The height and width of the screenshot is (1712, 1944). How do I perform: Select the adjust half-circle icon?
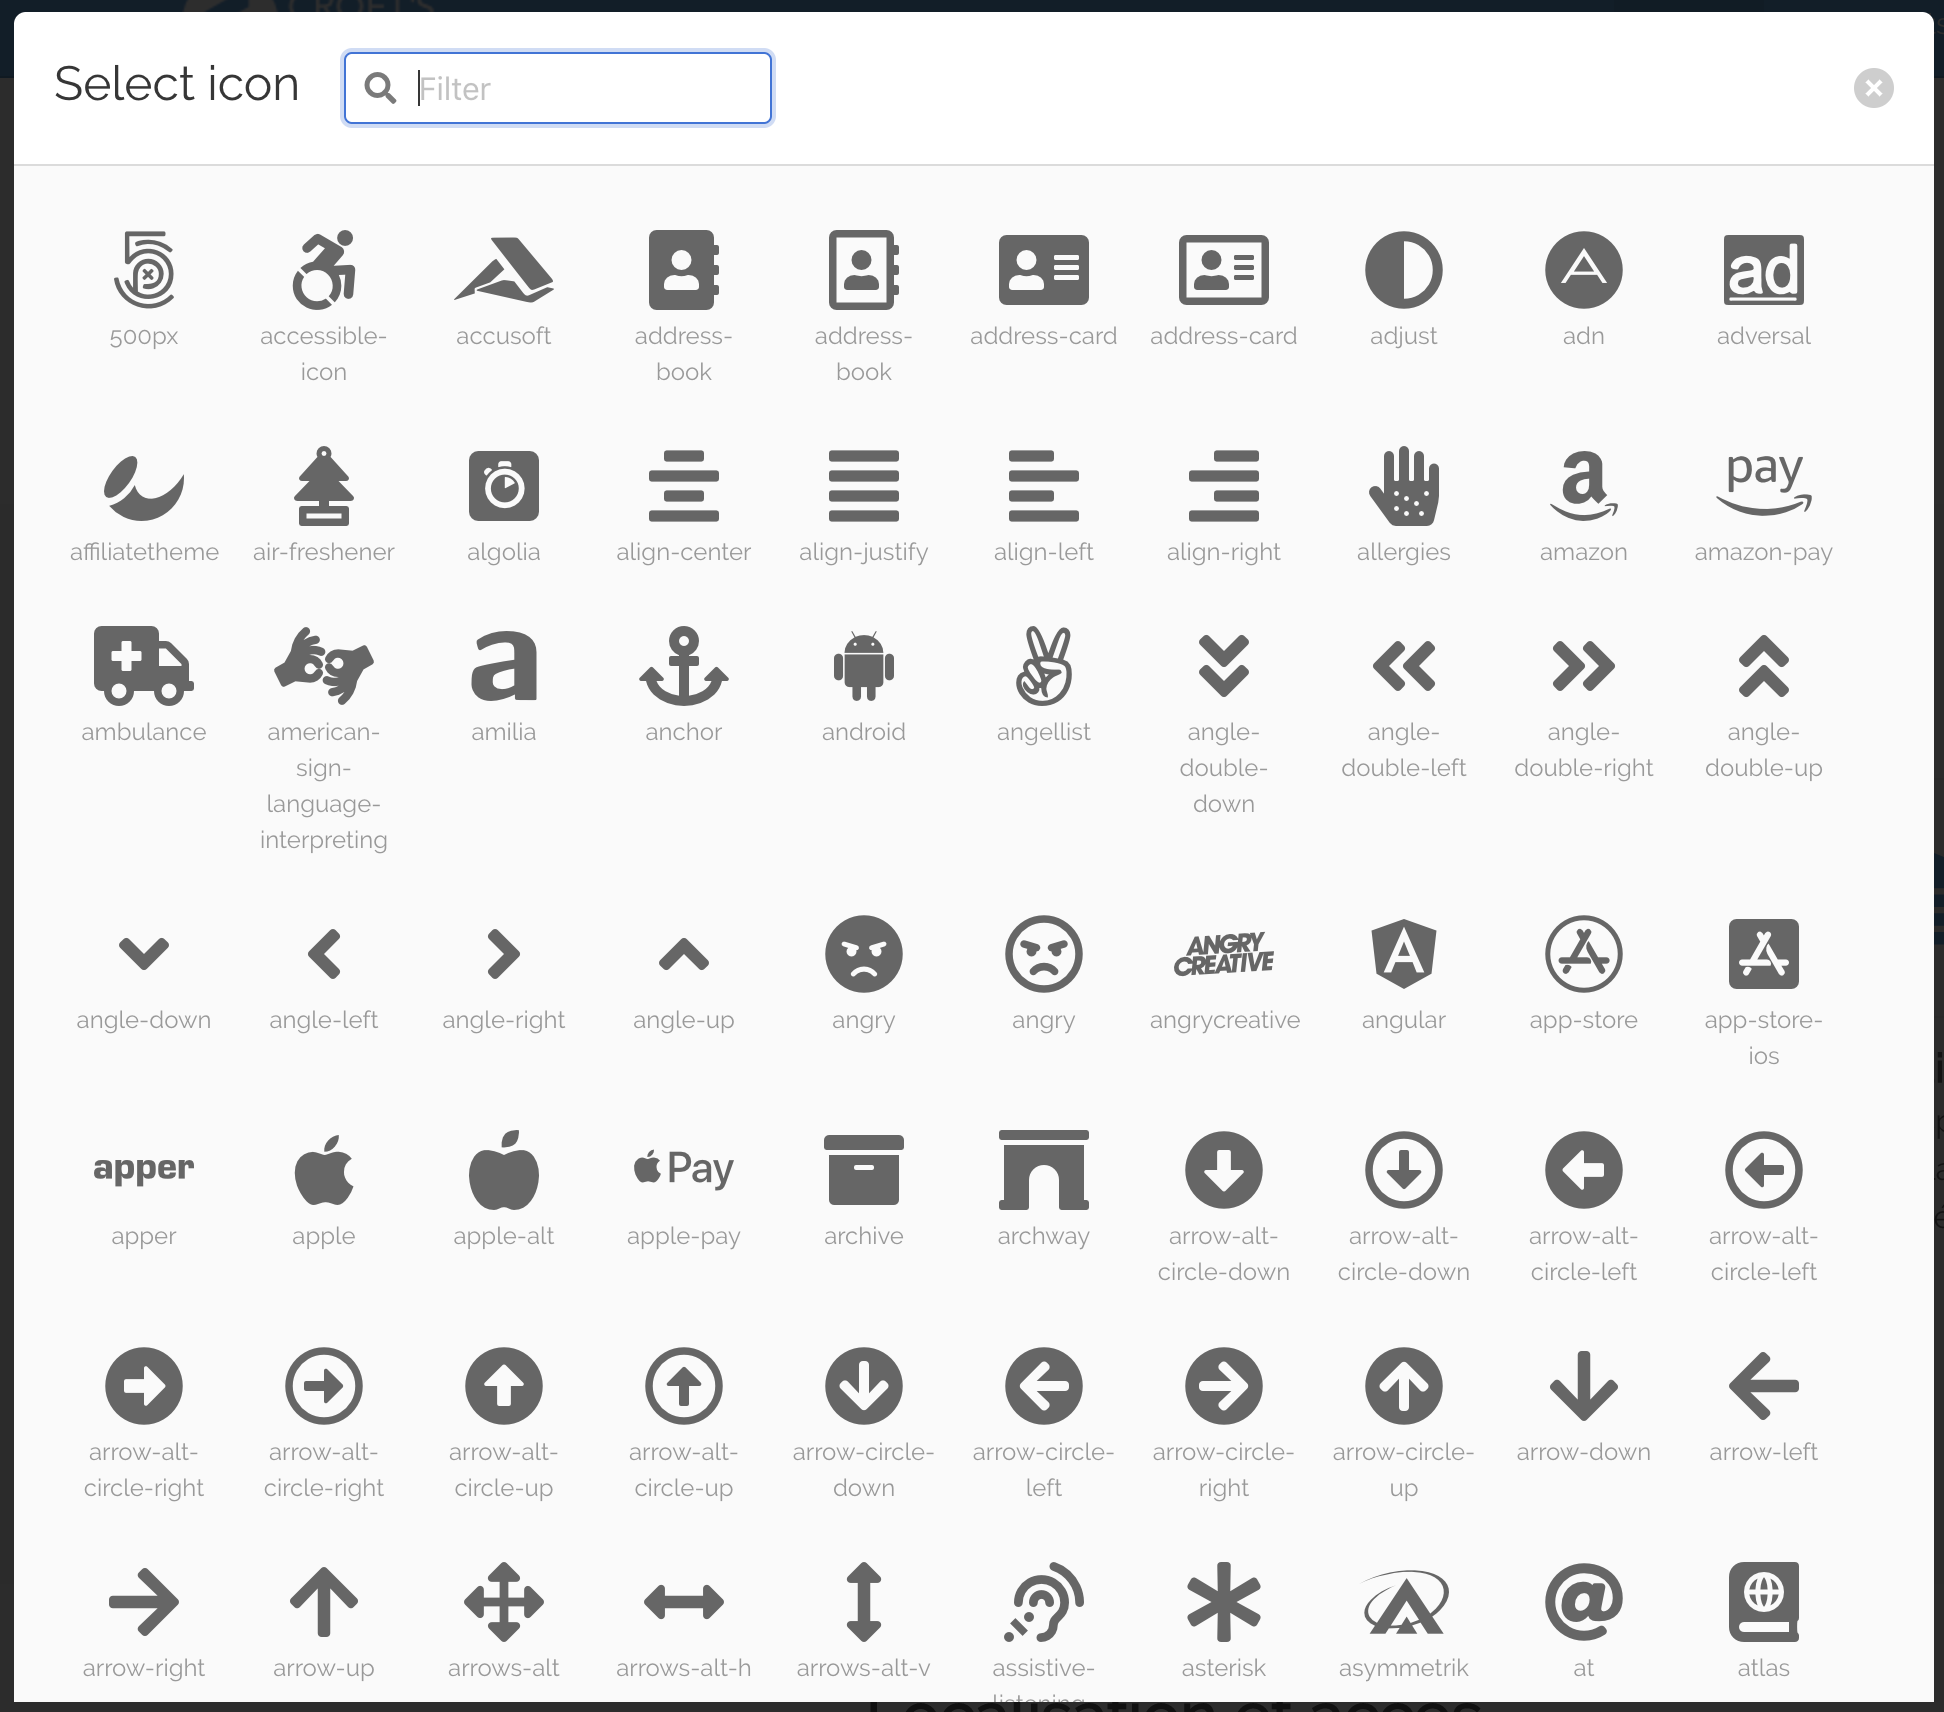[x=1403, y=270]
